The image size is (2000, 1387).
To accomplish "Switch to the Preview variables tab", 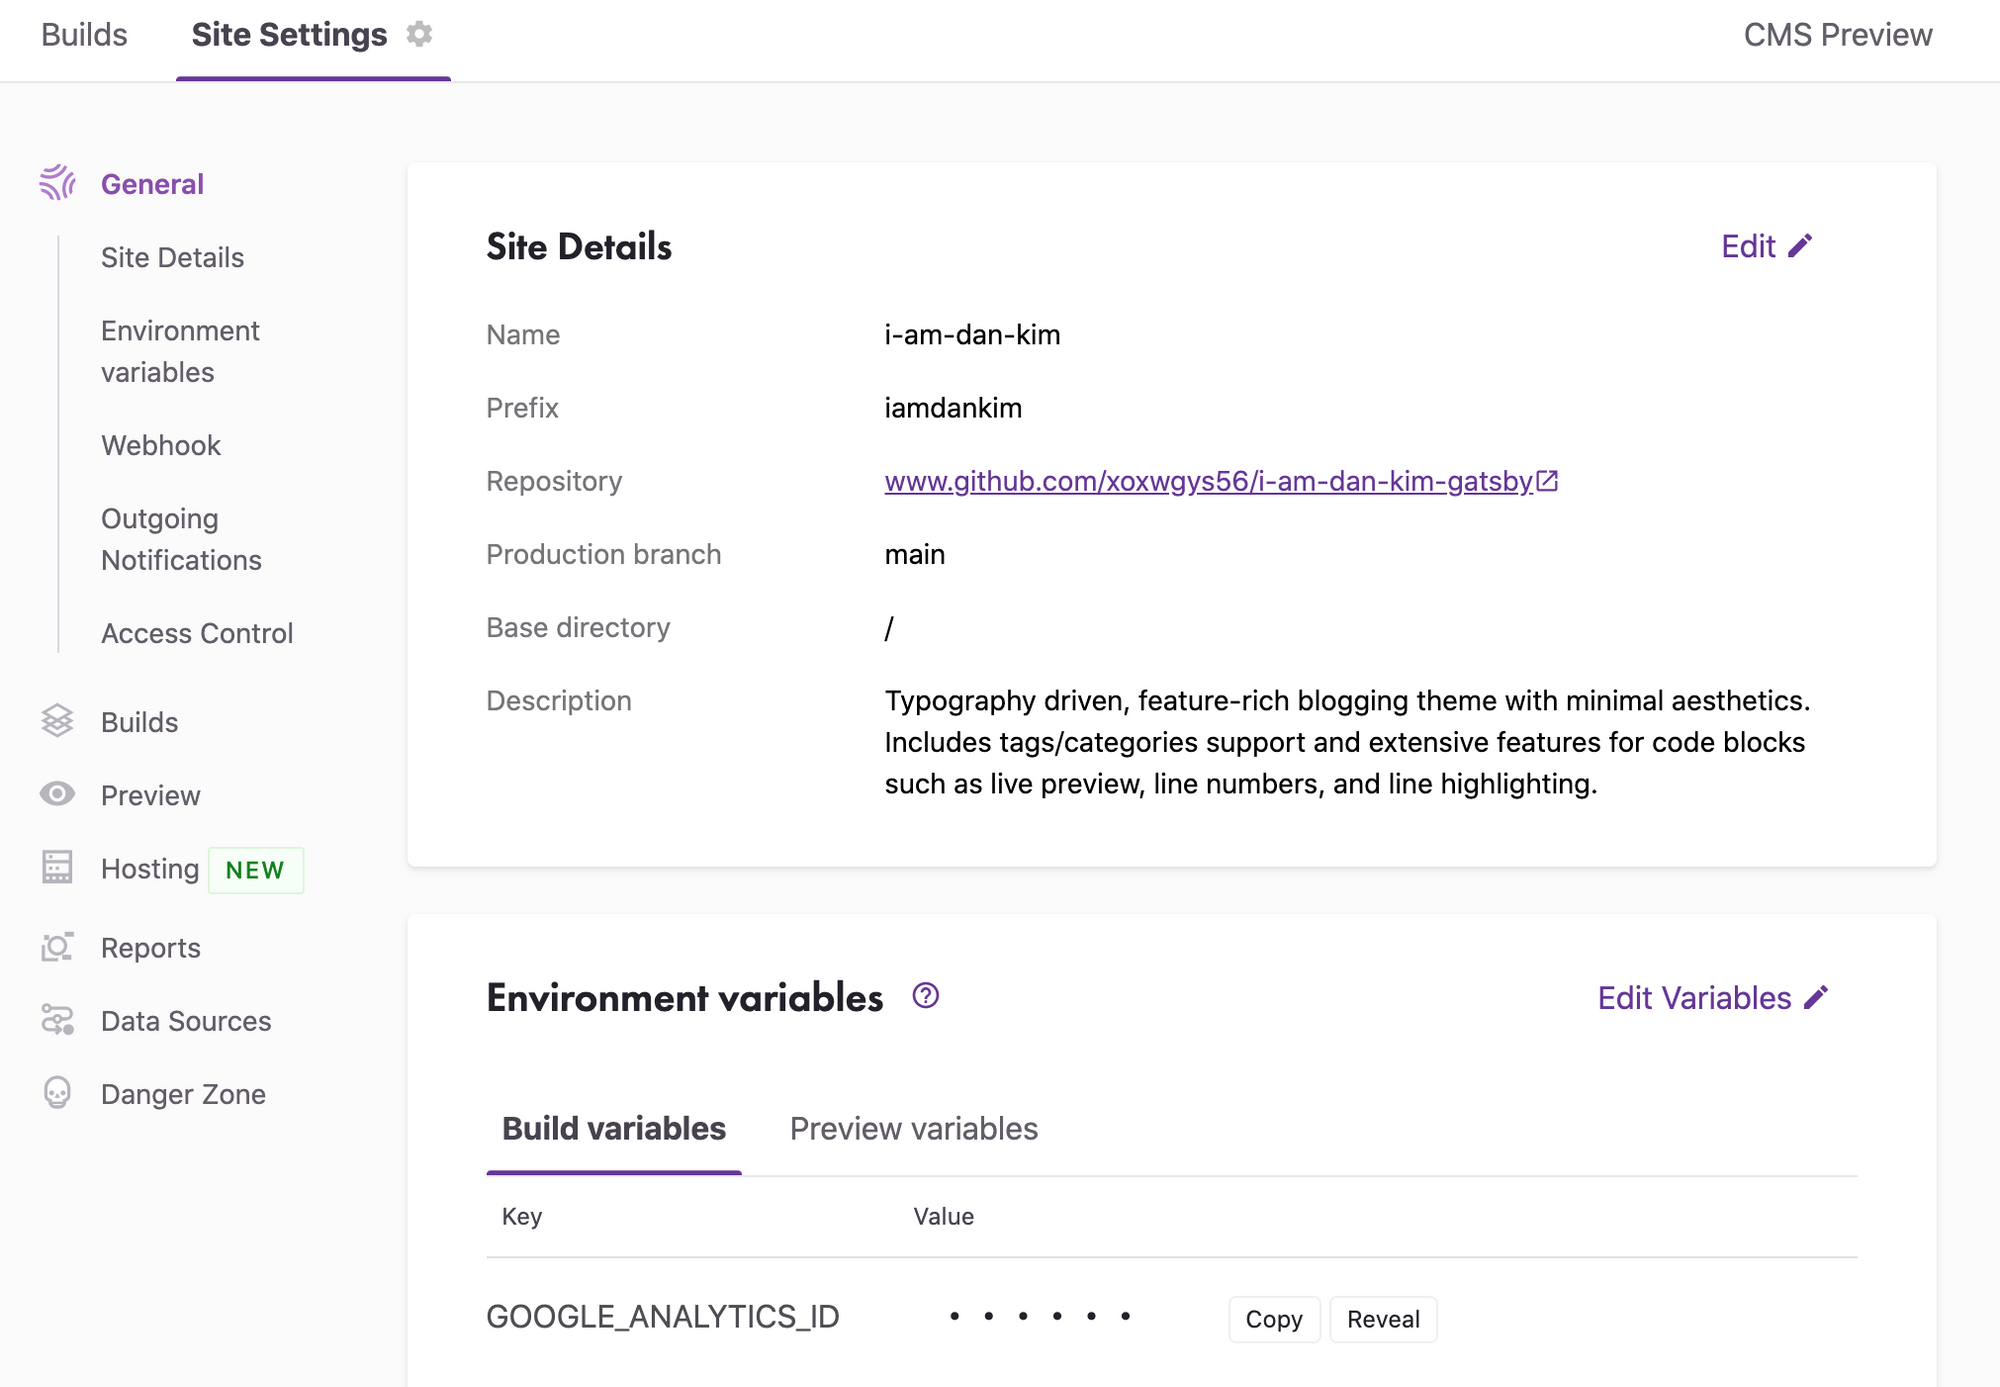I will [913, 1128].
